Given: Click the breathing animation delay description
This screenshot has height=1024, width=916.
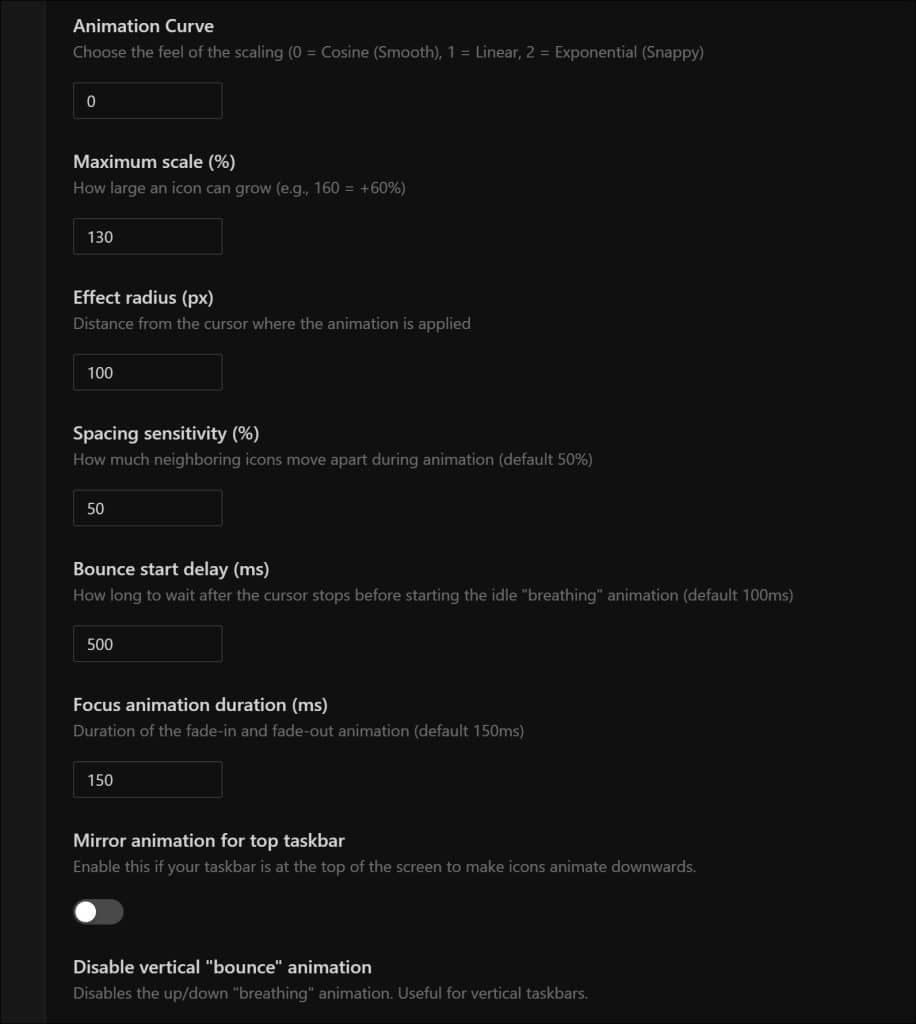Looking at the screenshot, I should tap(434, 594).
